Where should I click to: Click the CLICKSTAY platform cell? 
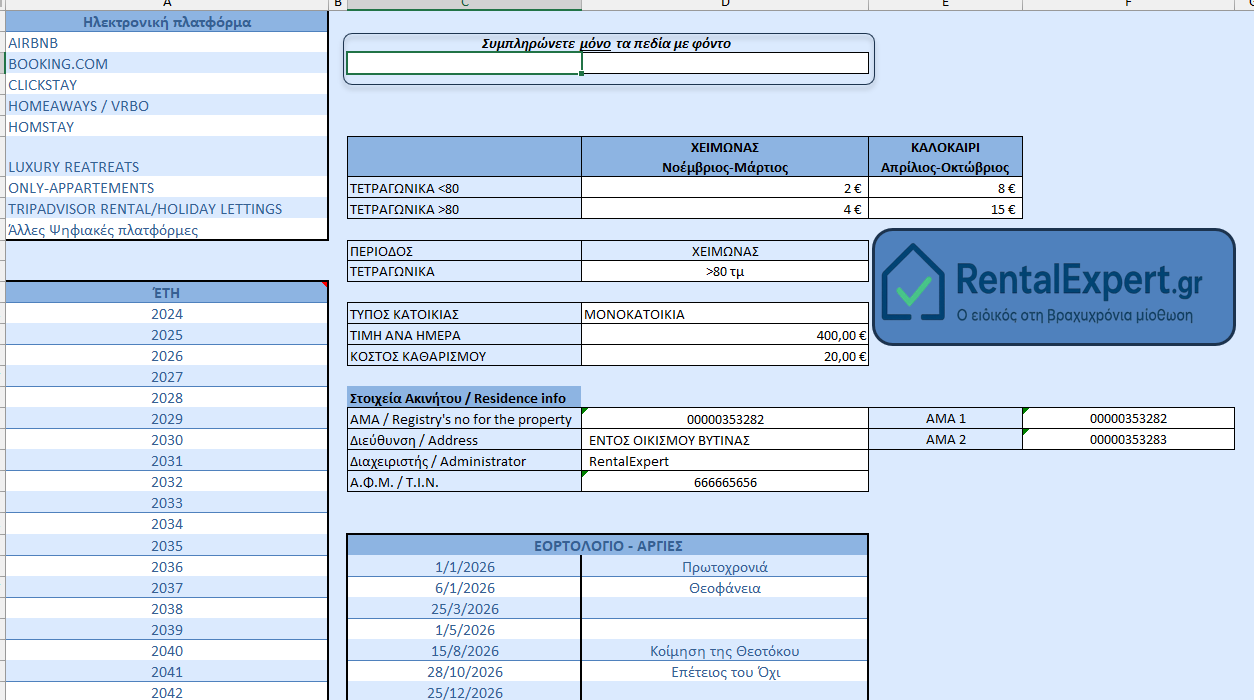[x=166, y=85]
